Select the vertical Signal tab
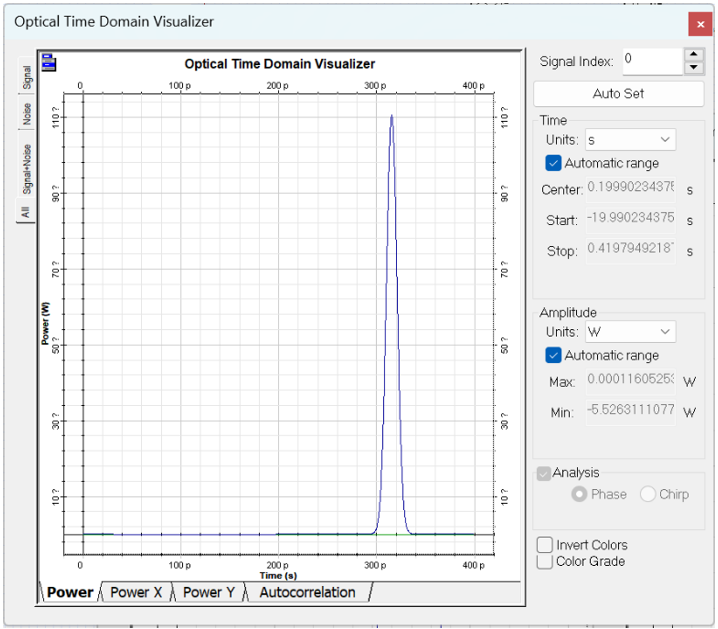Image resolution: width=718 pixels, height=629 pixels. (x=27, y=77)
